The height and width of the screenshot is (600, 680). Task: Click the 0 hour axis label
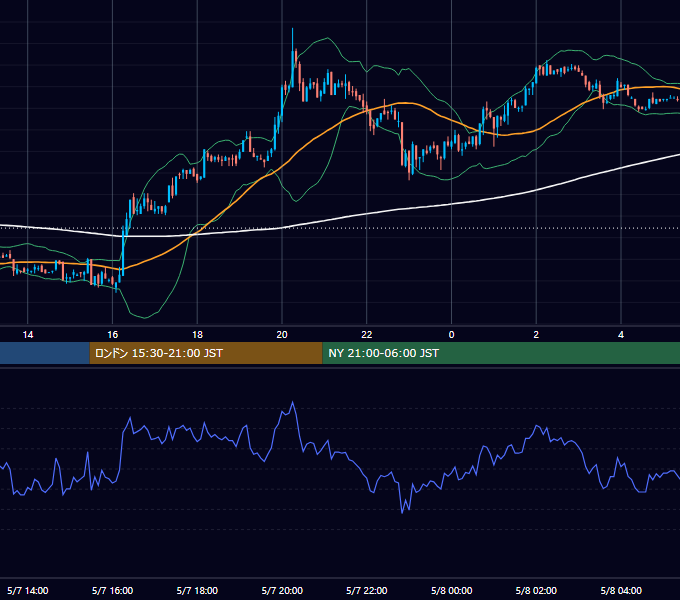coord(451,335)
